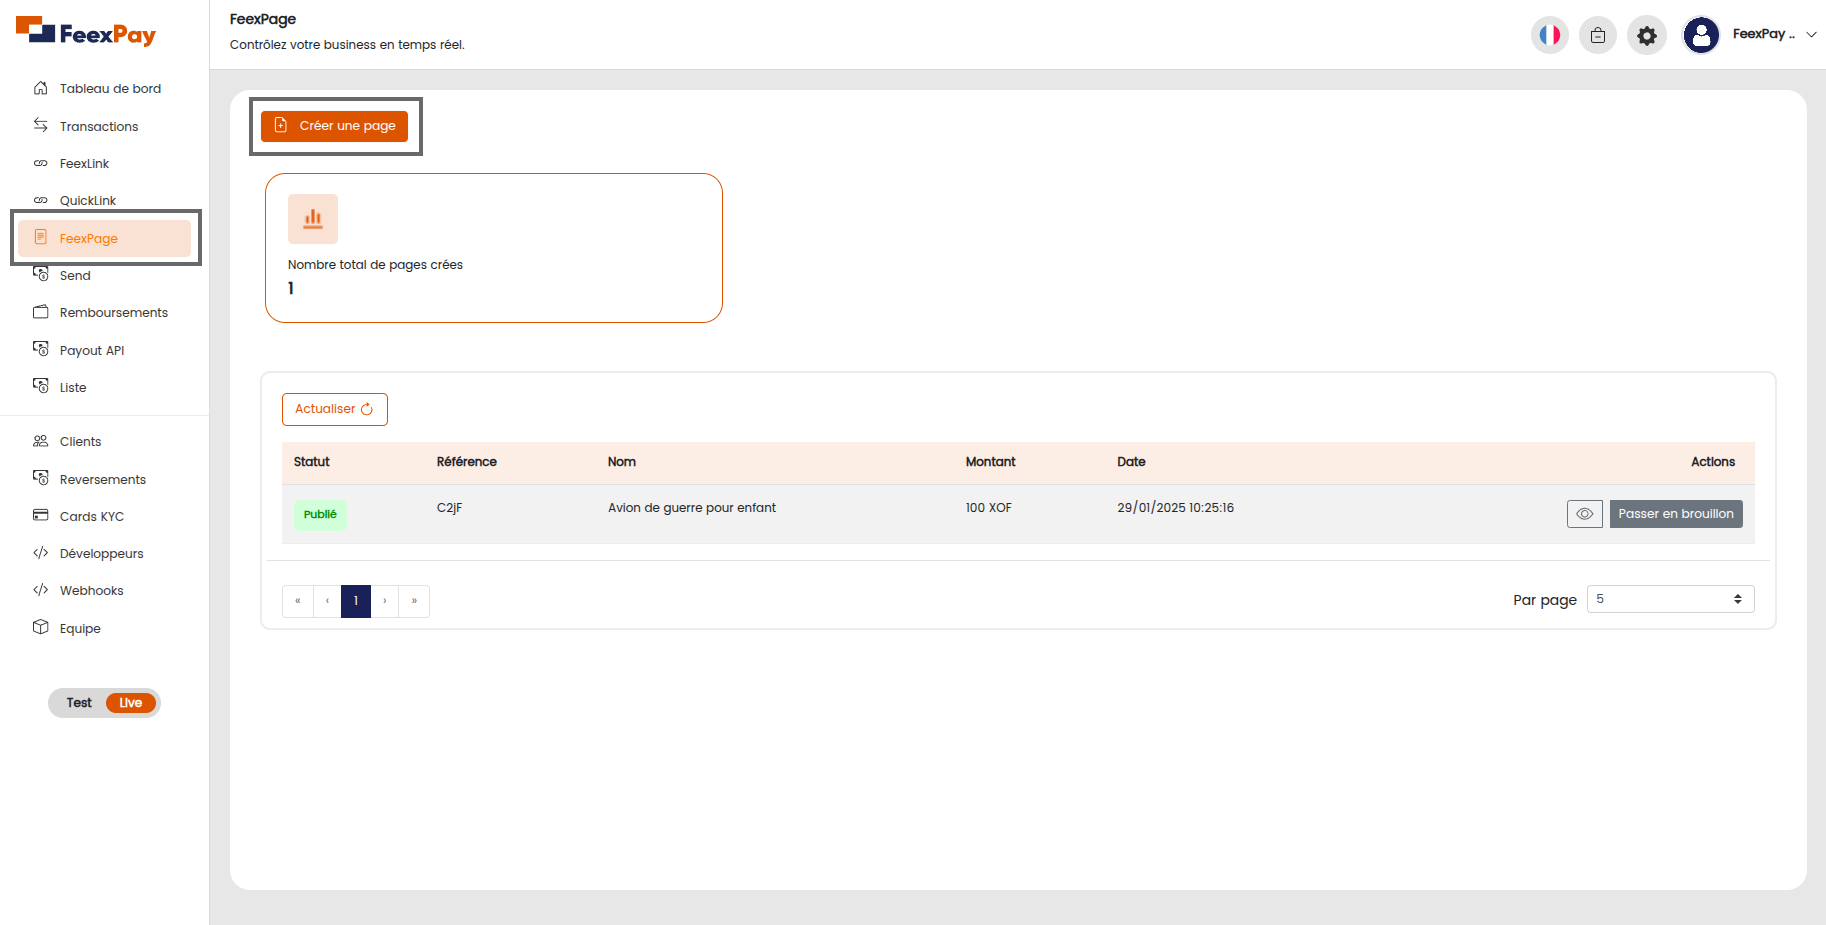Click the Développeurs code icon
The image size is (1826, 925).
pyautogui.click(x=41, y=553)
